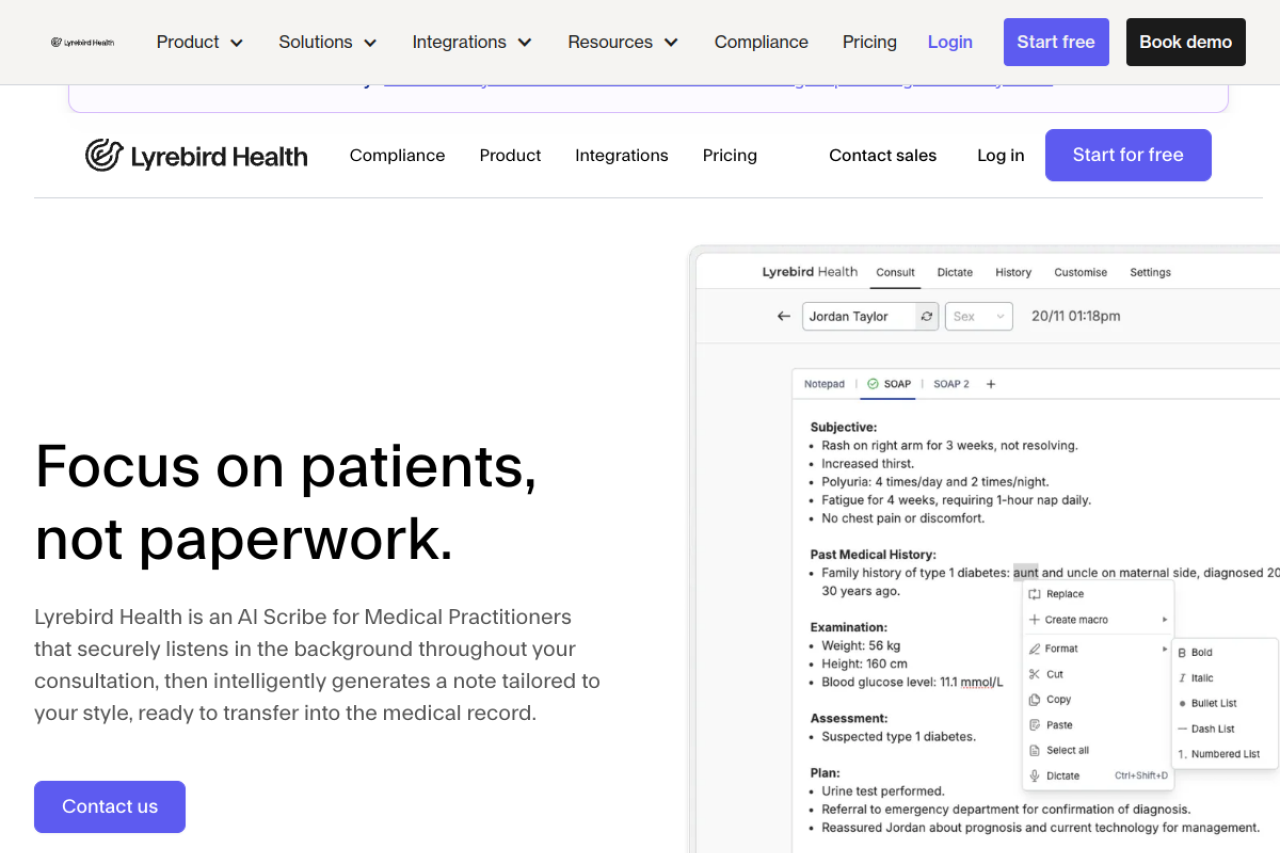Expand the Create macro submenu arrow
Image resolution: width=1280 pixels, height=853 pixels.
click(1164, 620)
